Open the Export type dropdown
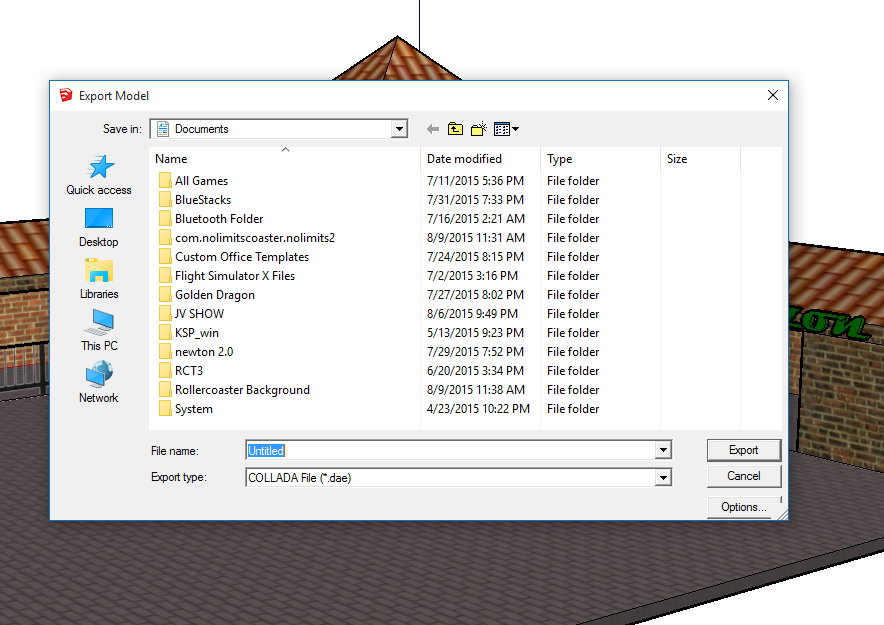 coord(662,478)
